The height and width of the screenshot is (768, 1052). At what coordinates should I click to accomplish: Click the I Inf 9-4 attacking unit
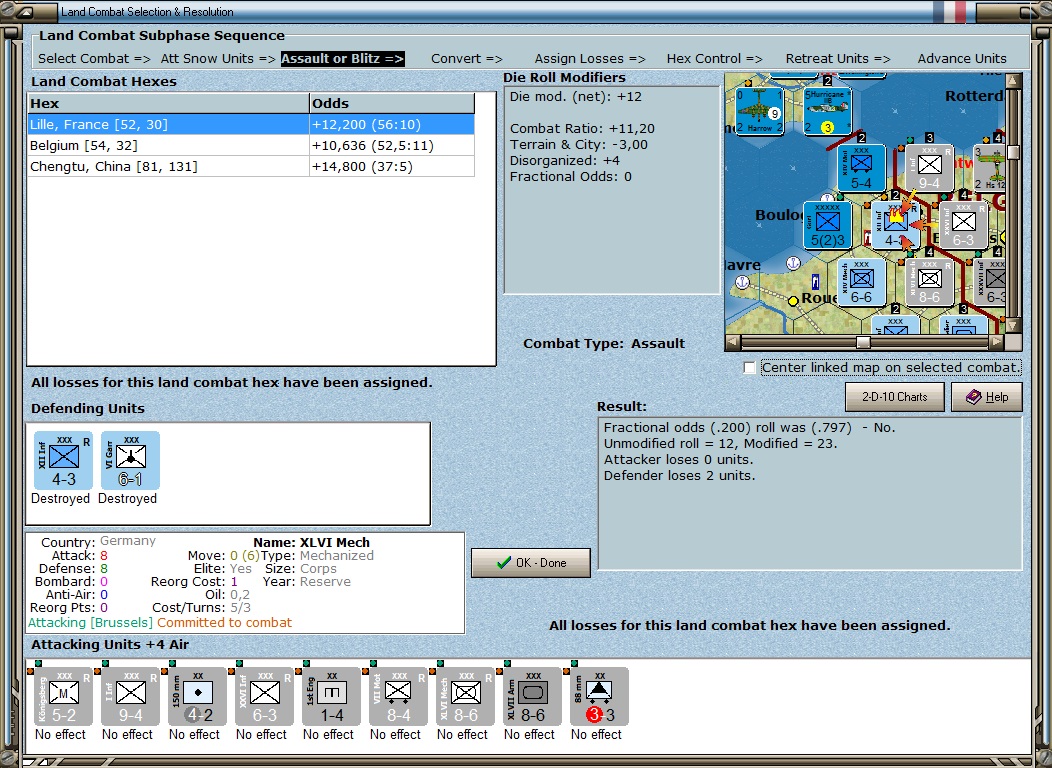point(130,696)
